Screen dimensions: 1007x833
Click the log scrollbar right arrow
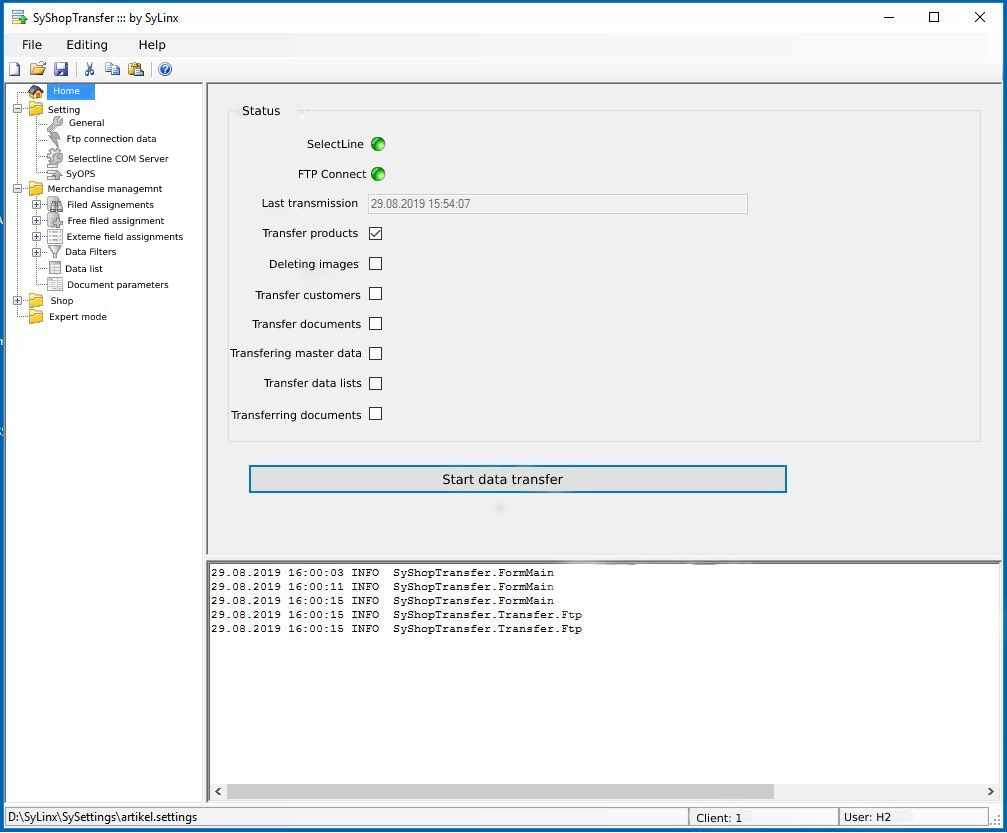tap(991, 791)
